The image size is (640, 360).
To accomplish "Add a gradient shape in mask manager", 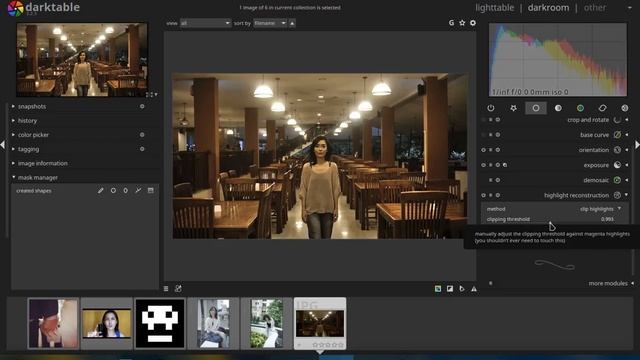I will coord(151,191).
